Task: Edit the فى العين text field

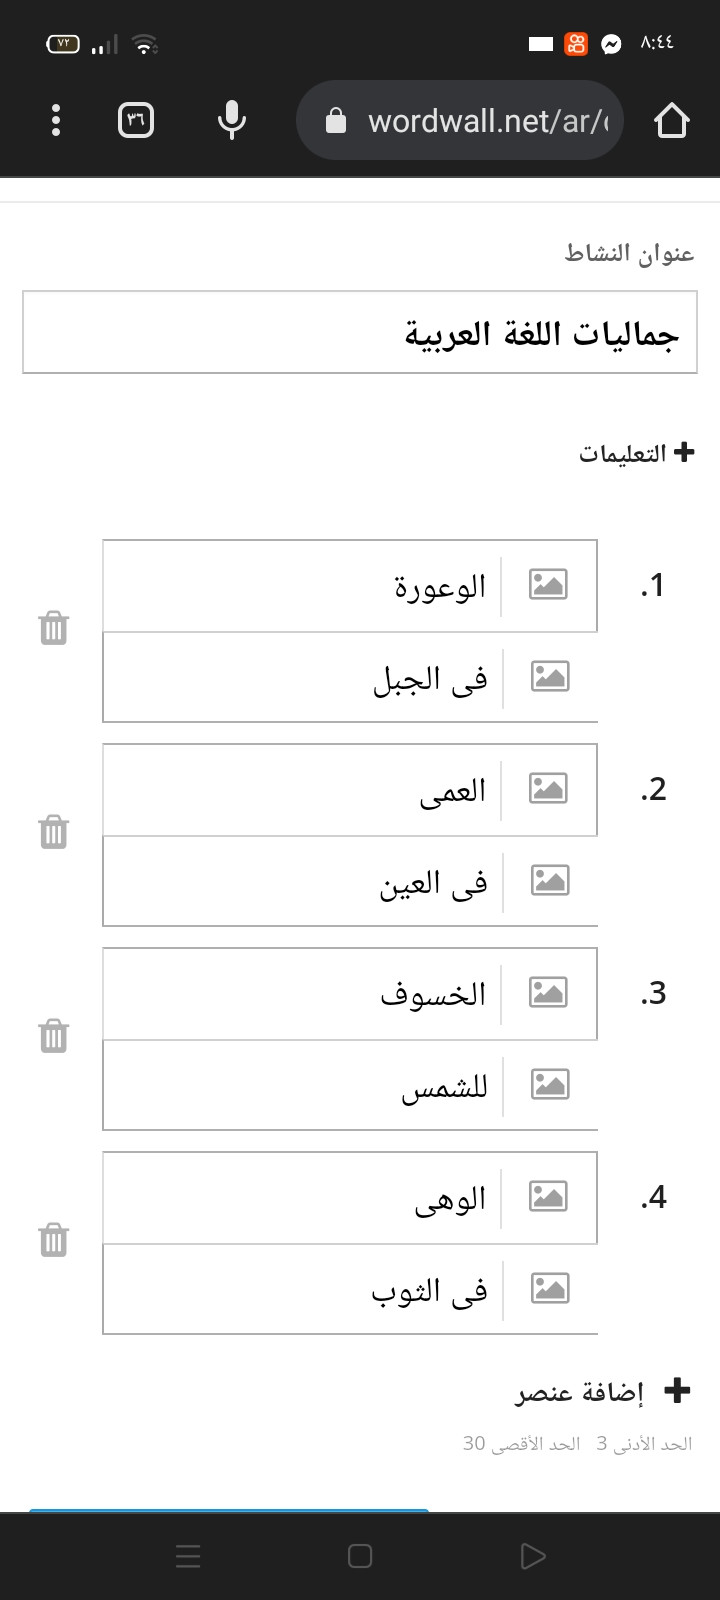Action: coord(301,881)
